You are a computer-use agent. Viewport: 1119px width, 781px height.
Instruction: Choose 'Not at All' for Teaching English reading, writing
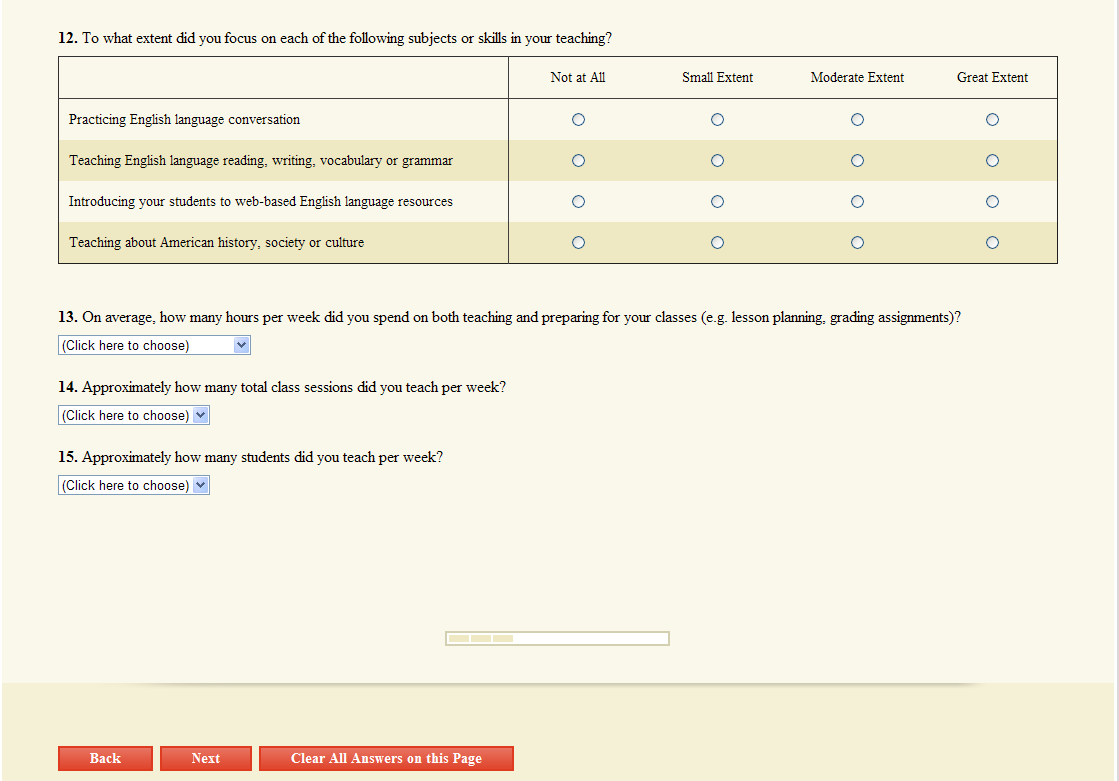(x=578, y=161)
